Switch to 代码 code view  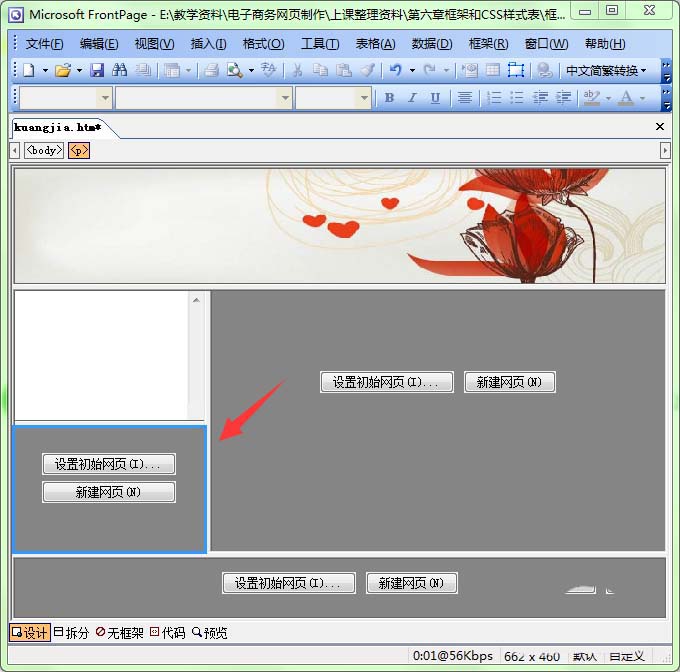coord(167,633)
